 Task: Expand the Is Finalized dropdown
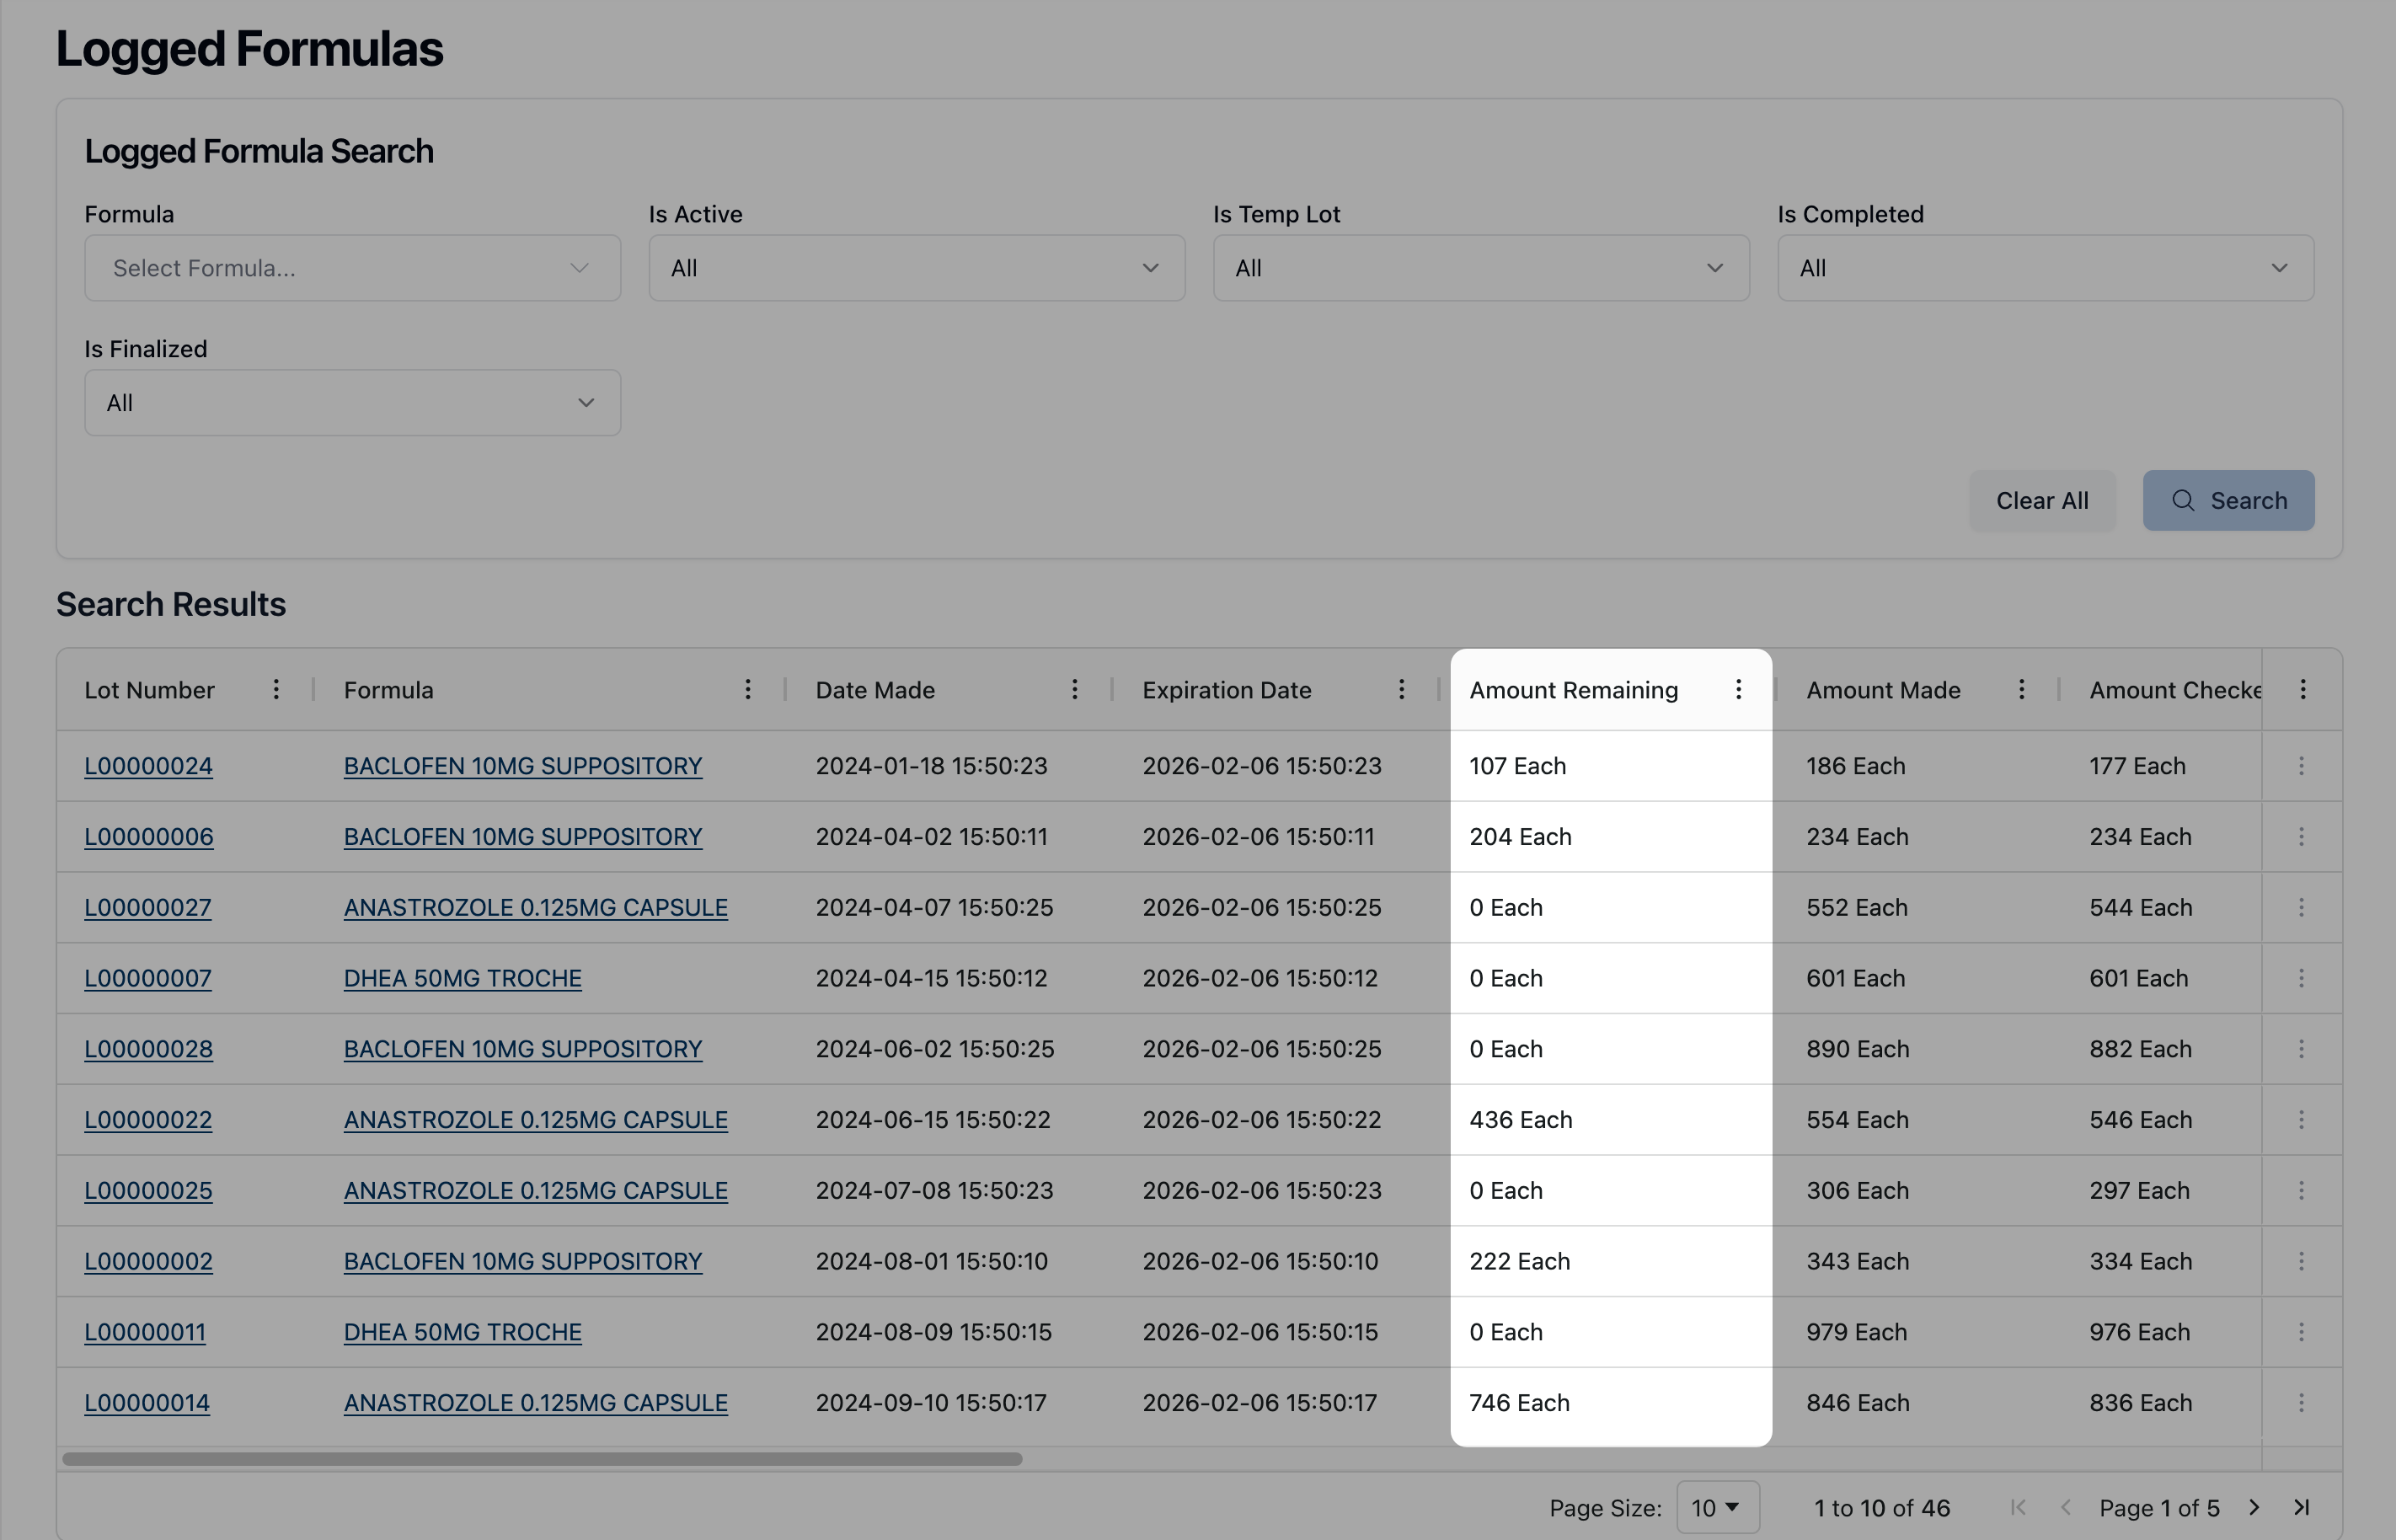point(352,403)
